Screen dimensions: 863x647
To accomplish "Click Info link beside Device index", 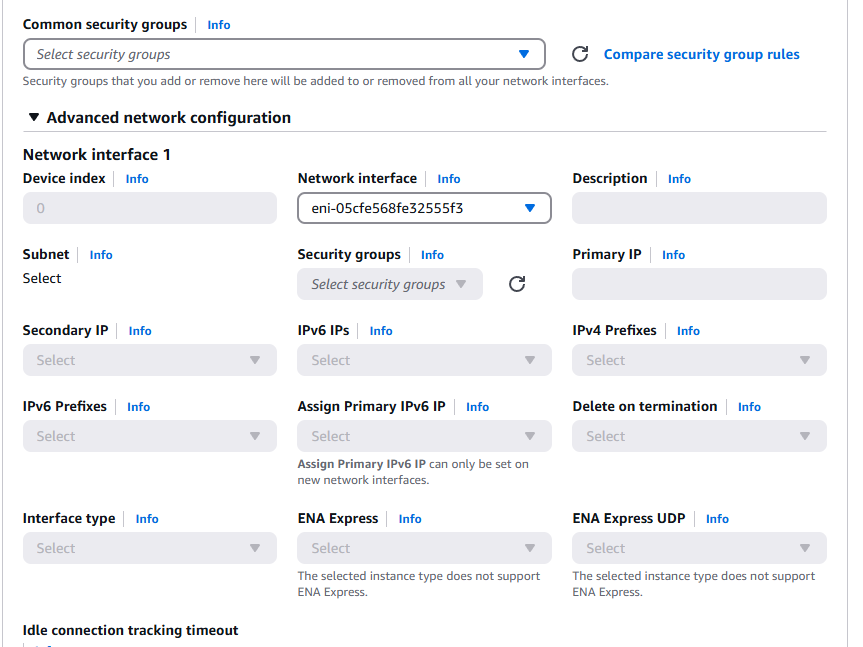I will 137,179.
